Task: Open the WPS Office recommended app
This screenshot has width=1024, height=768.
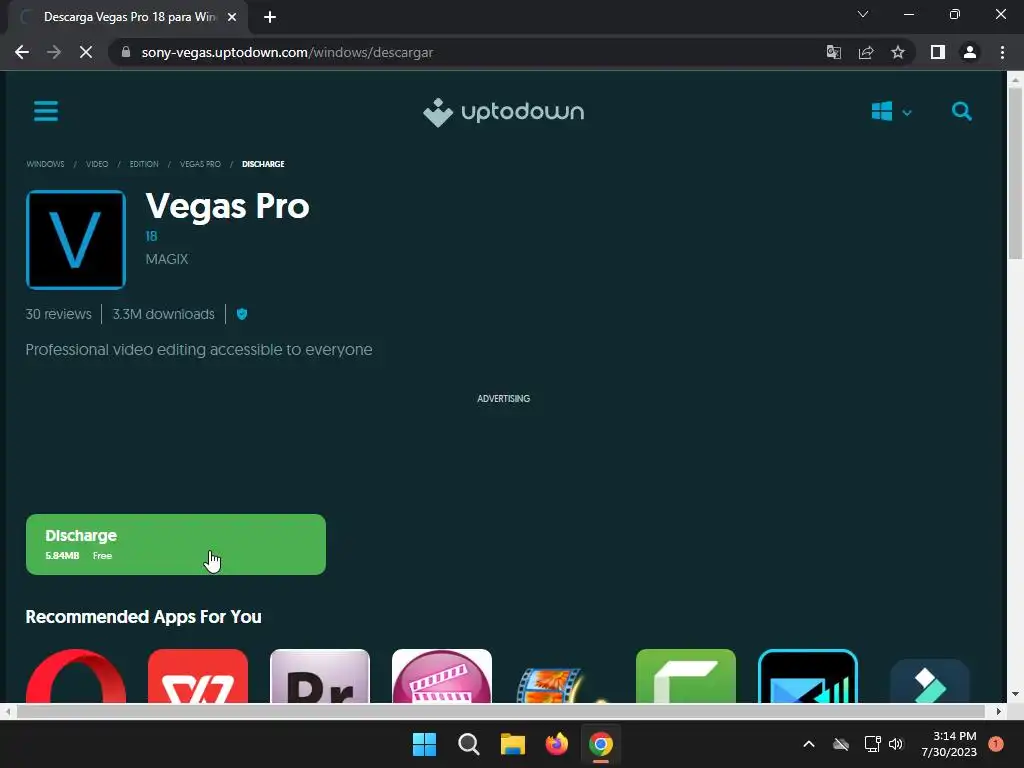Action: pos(198,677)
